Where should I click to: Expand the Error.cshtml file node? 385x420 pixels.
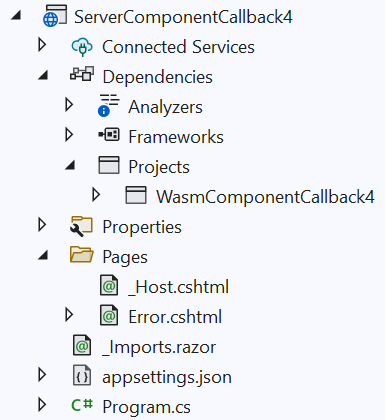tap(69, 315)
